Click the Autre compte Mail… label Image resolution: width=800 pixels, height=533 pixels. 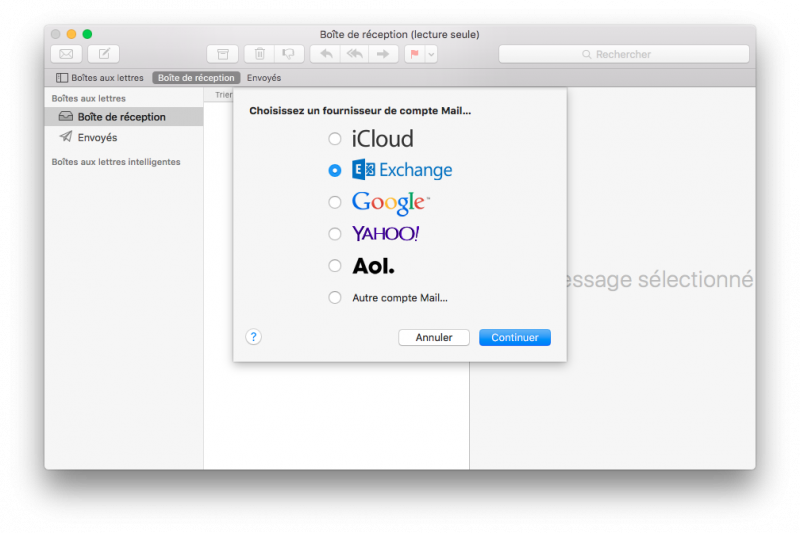[x=400, y=298]
